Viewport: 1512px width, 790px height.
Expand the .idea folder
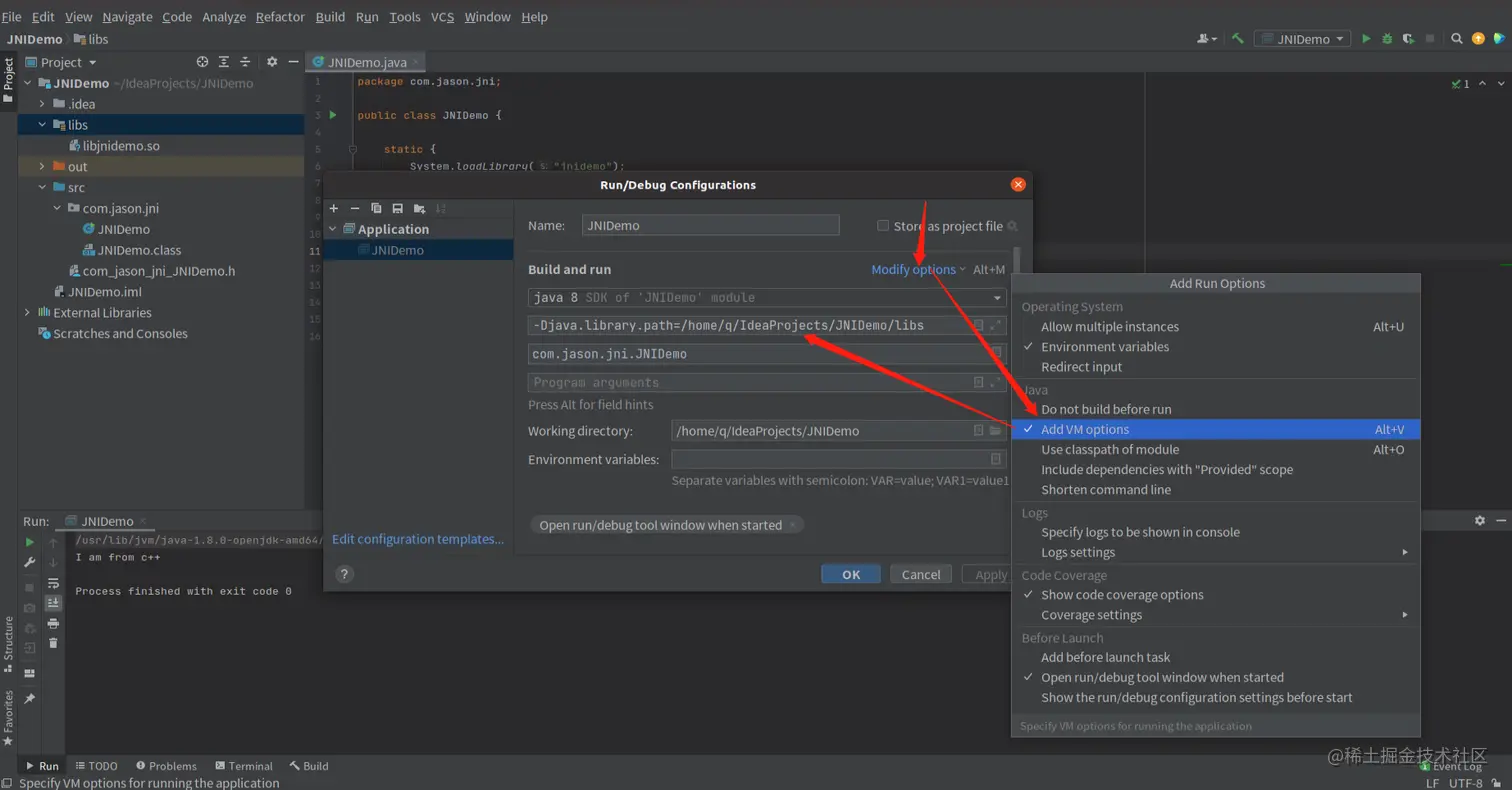coord(42,104)
